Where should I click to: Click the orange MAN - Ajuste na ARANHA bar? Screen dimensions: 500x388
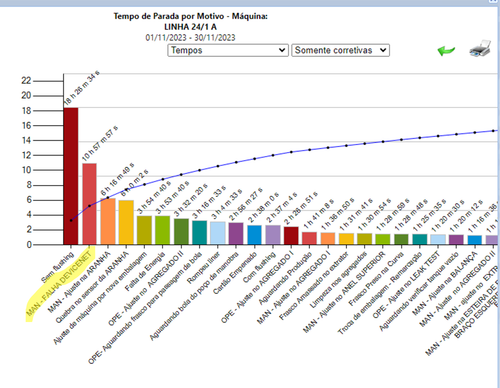[108, 221]
